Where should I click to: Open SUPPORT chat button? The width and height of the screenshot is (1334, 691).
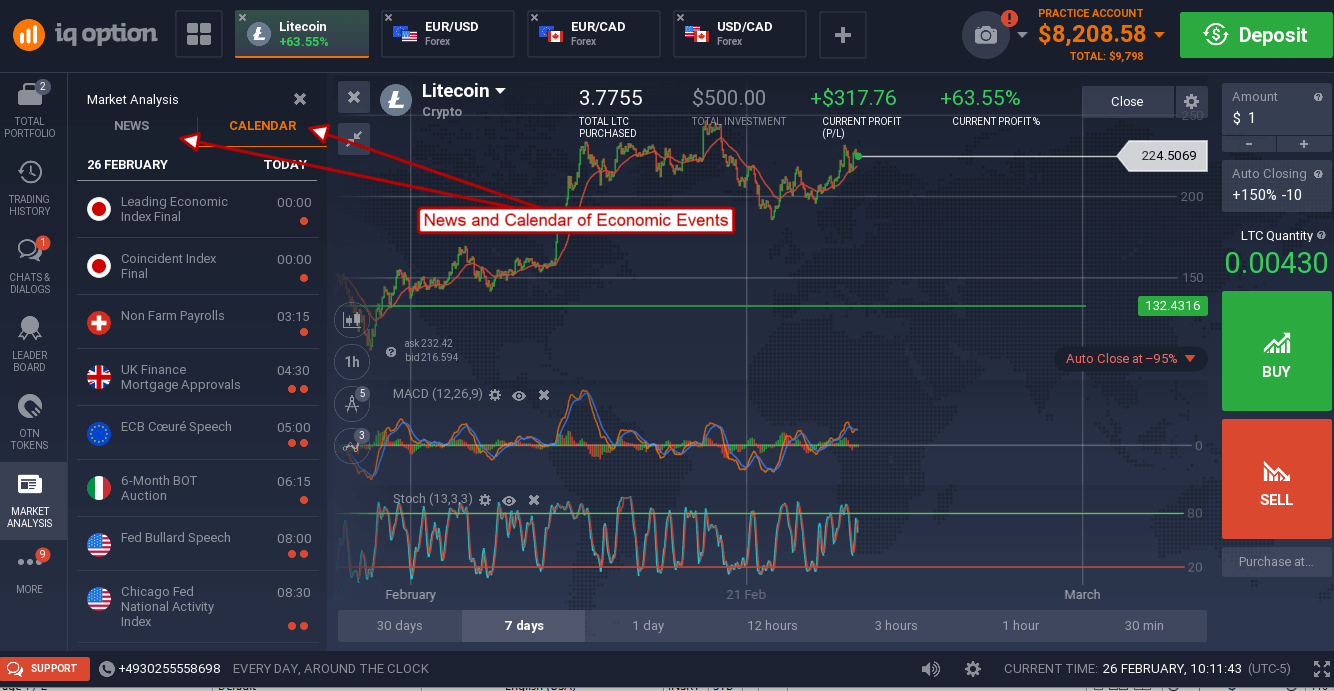[x=44, y=669]
